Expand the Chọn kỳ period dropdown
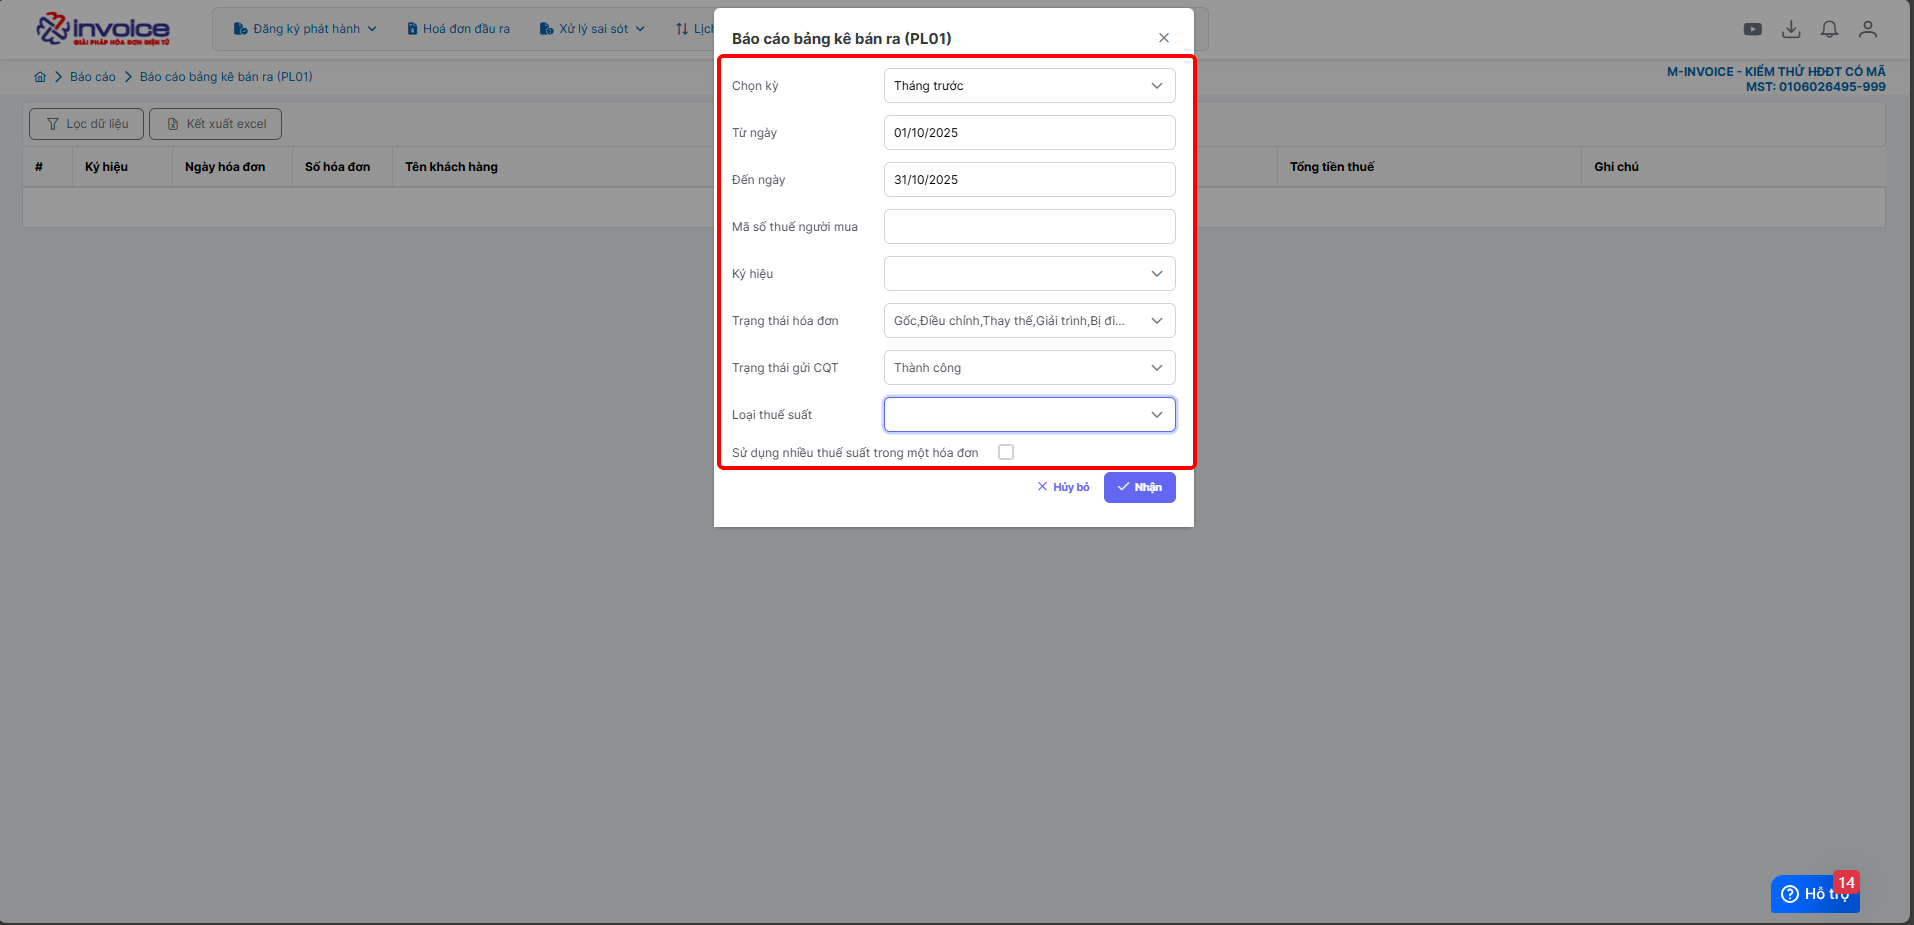This screenshot has height=925, width=1914. coord(1029,86)
